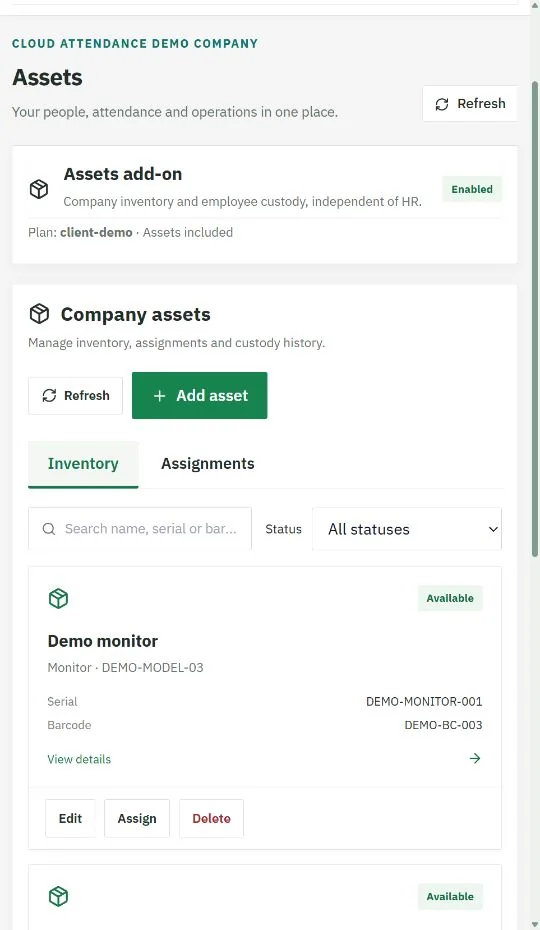Open View details link for Demo monitor

[79, 759]
